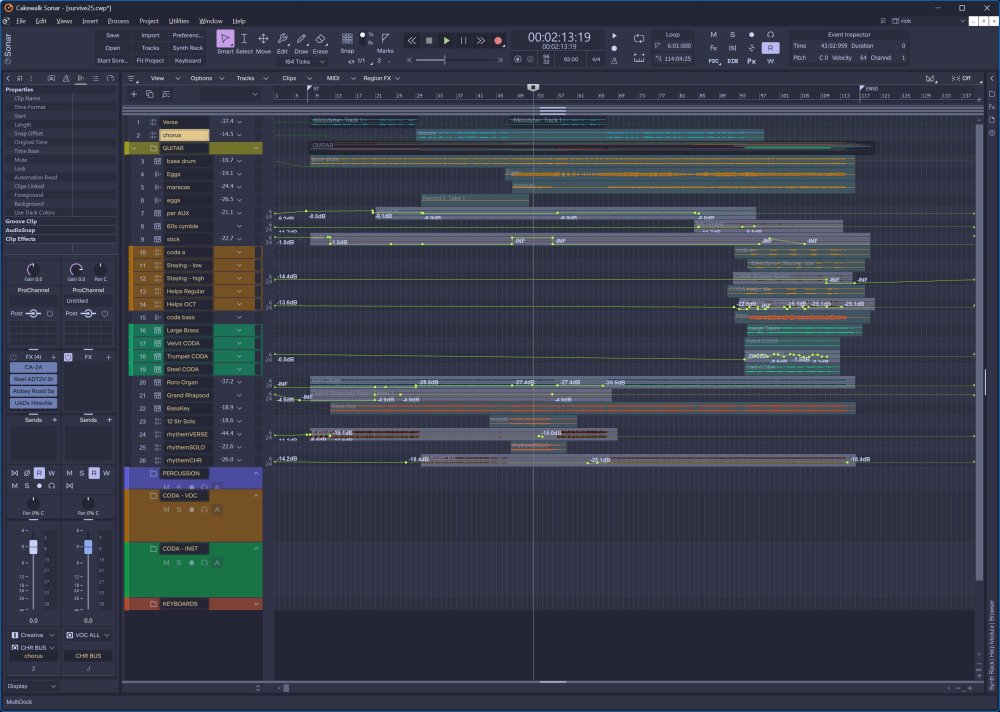Toggle loop on/off in Loop module
1000x712 pixels.
pyautogui.click(x=638, y=38)
